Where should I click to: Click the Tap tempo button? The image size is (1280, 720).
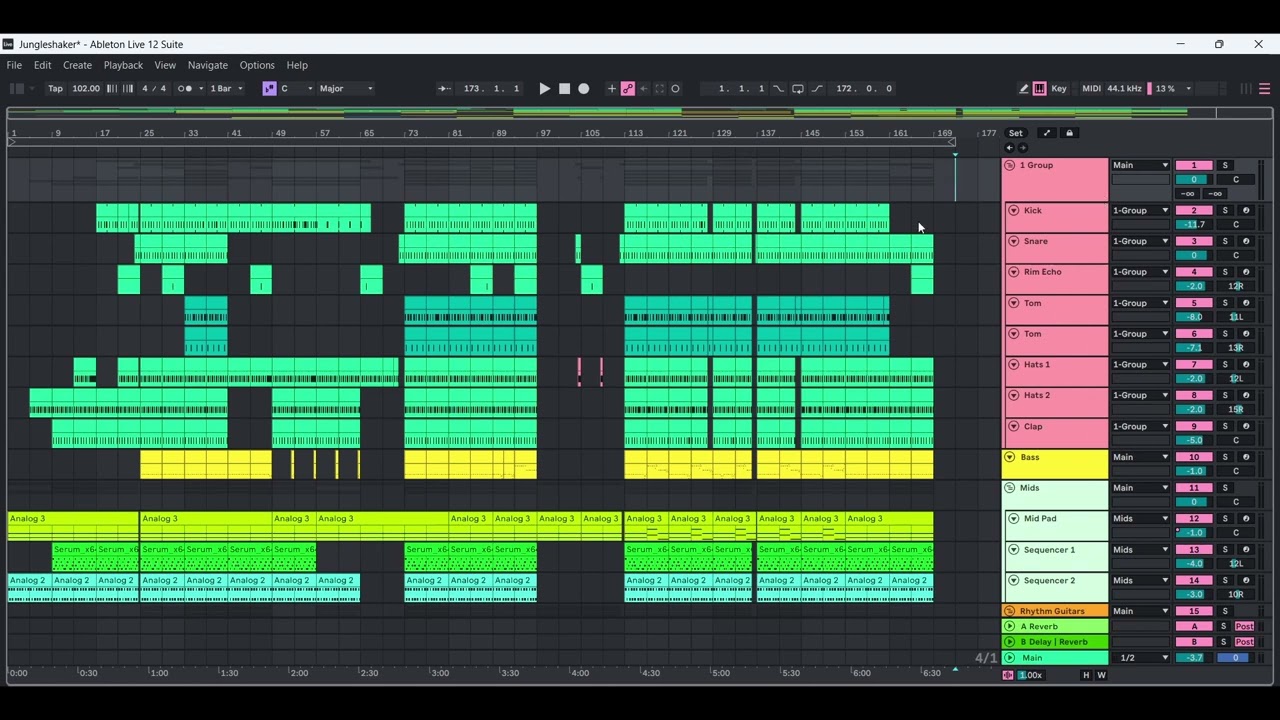tap(56, 88)
